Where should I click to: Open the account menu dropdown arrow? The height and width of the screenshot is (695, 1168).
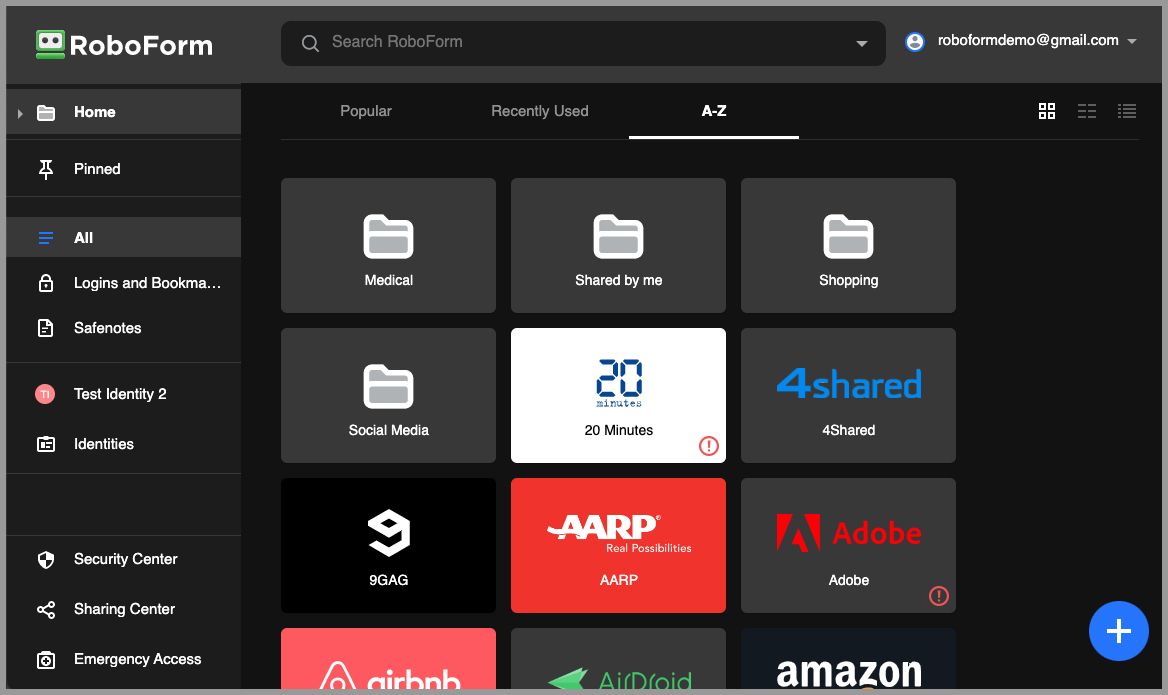tap(1132, 42)
